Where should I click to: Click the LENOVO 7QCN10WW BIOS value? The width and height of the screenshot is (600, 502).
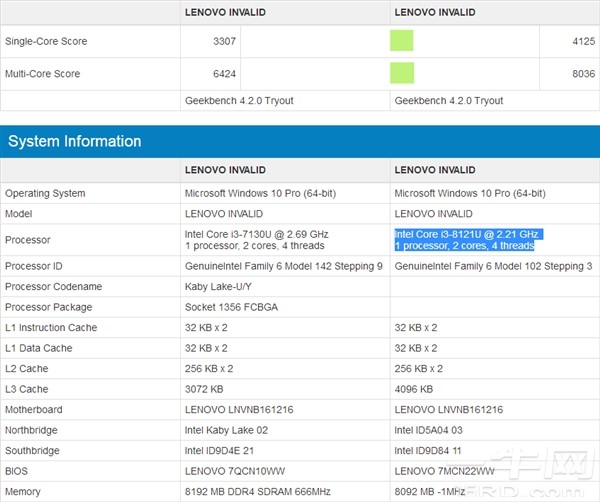(235, 471)
